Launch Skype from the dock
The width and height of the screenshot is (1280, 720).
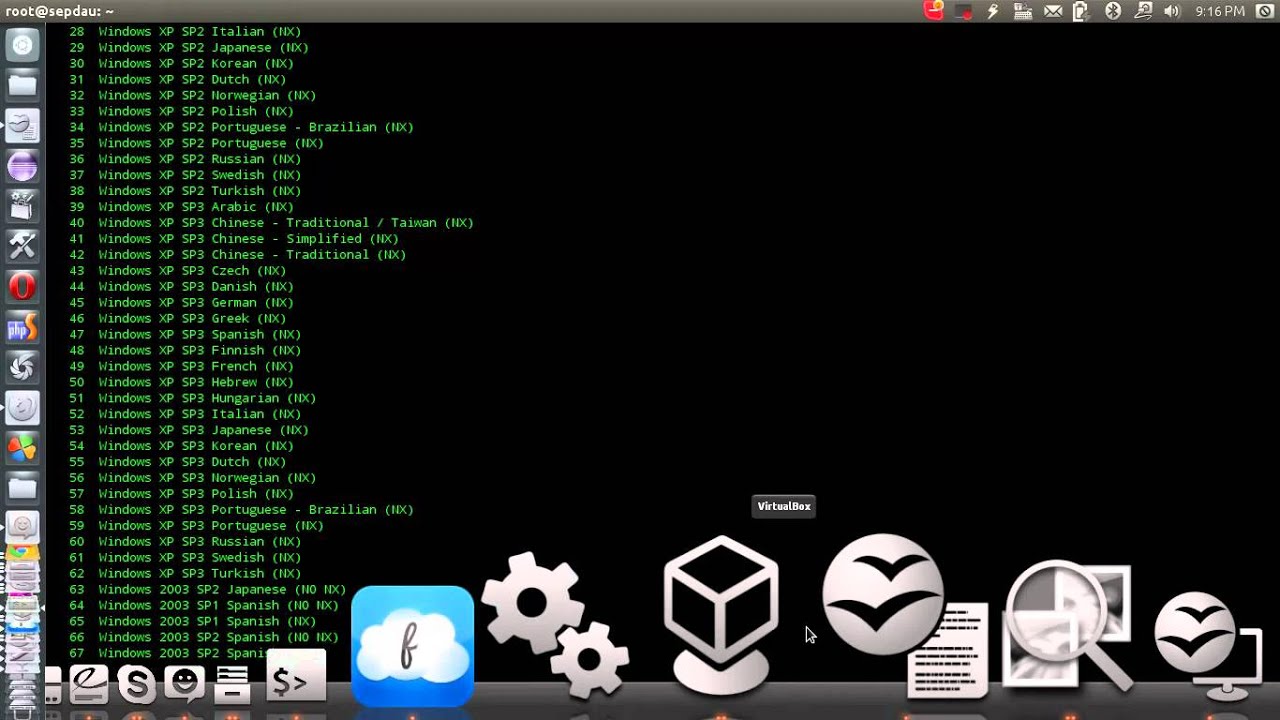[136, 684]
